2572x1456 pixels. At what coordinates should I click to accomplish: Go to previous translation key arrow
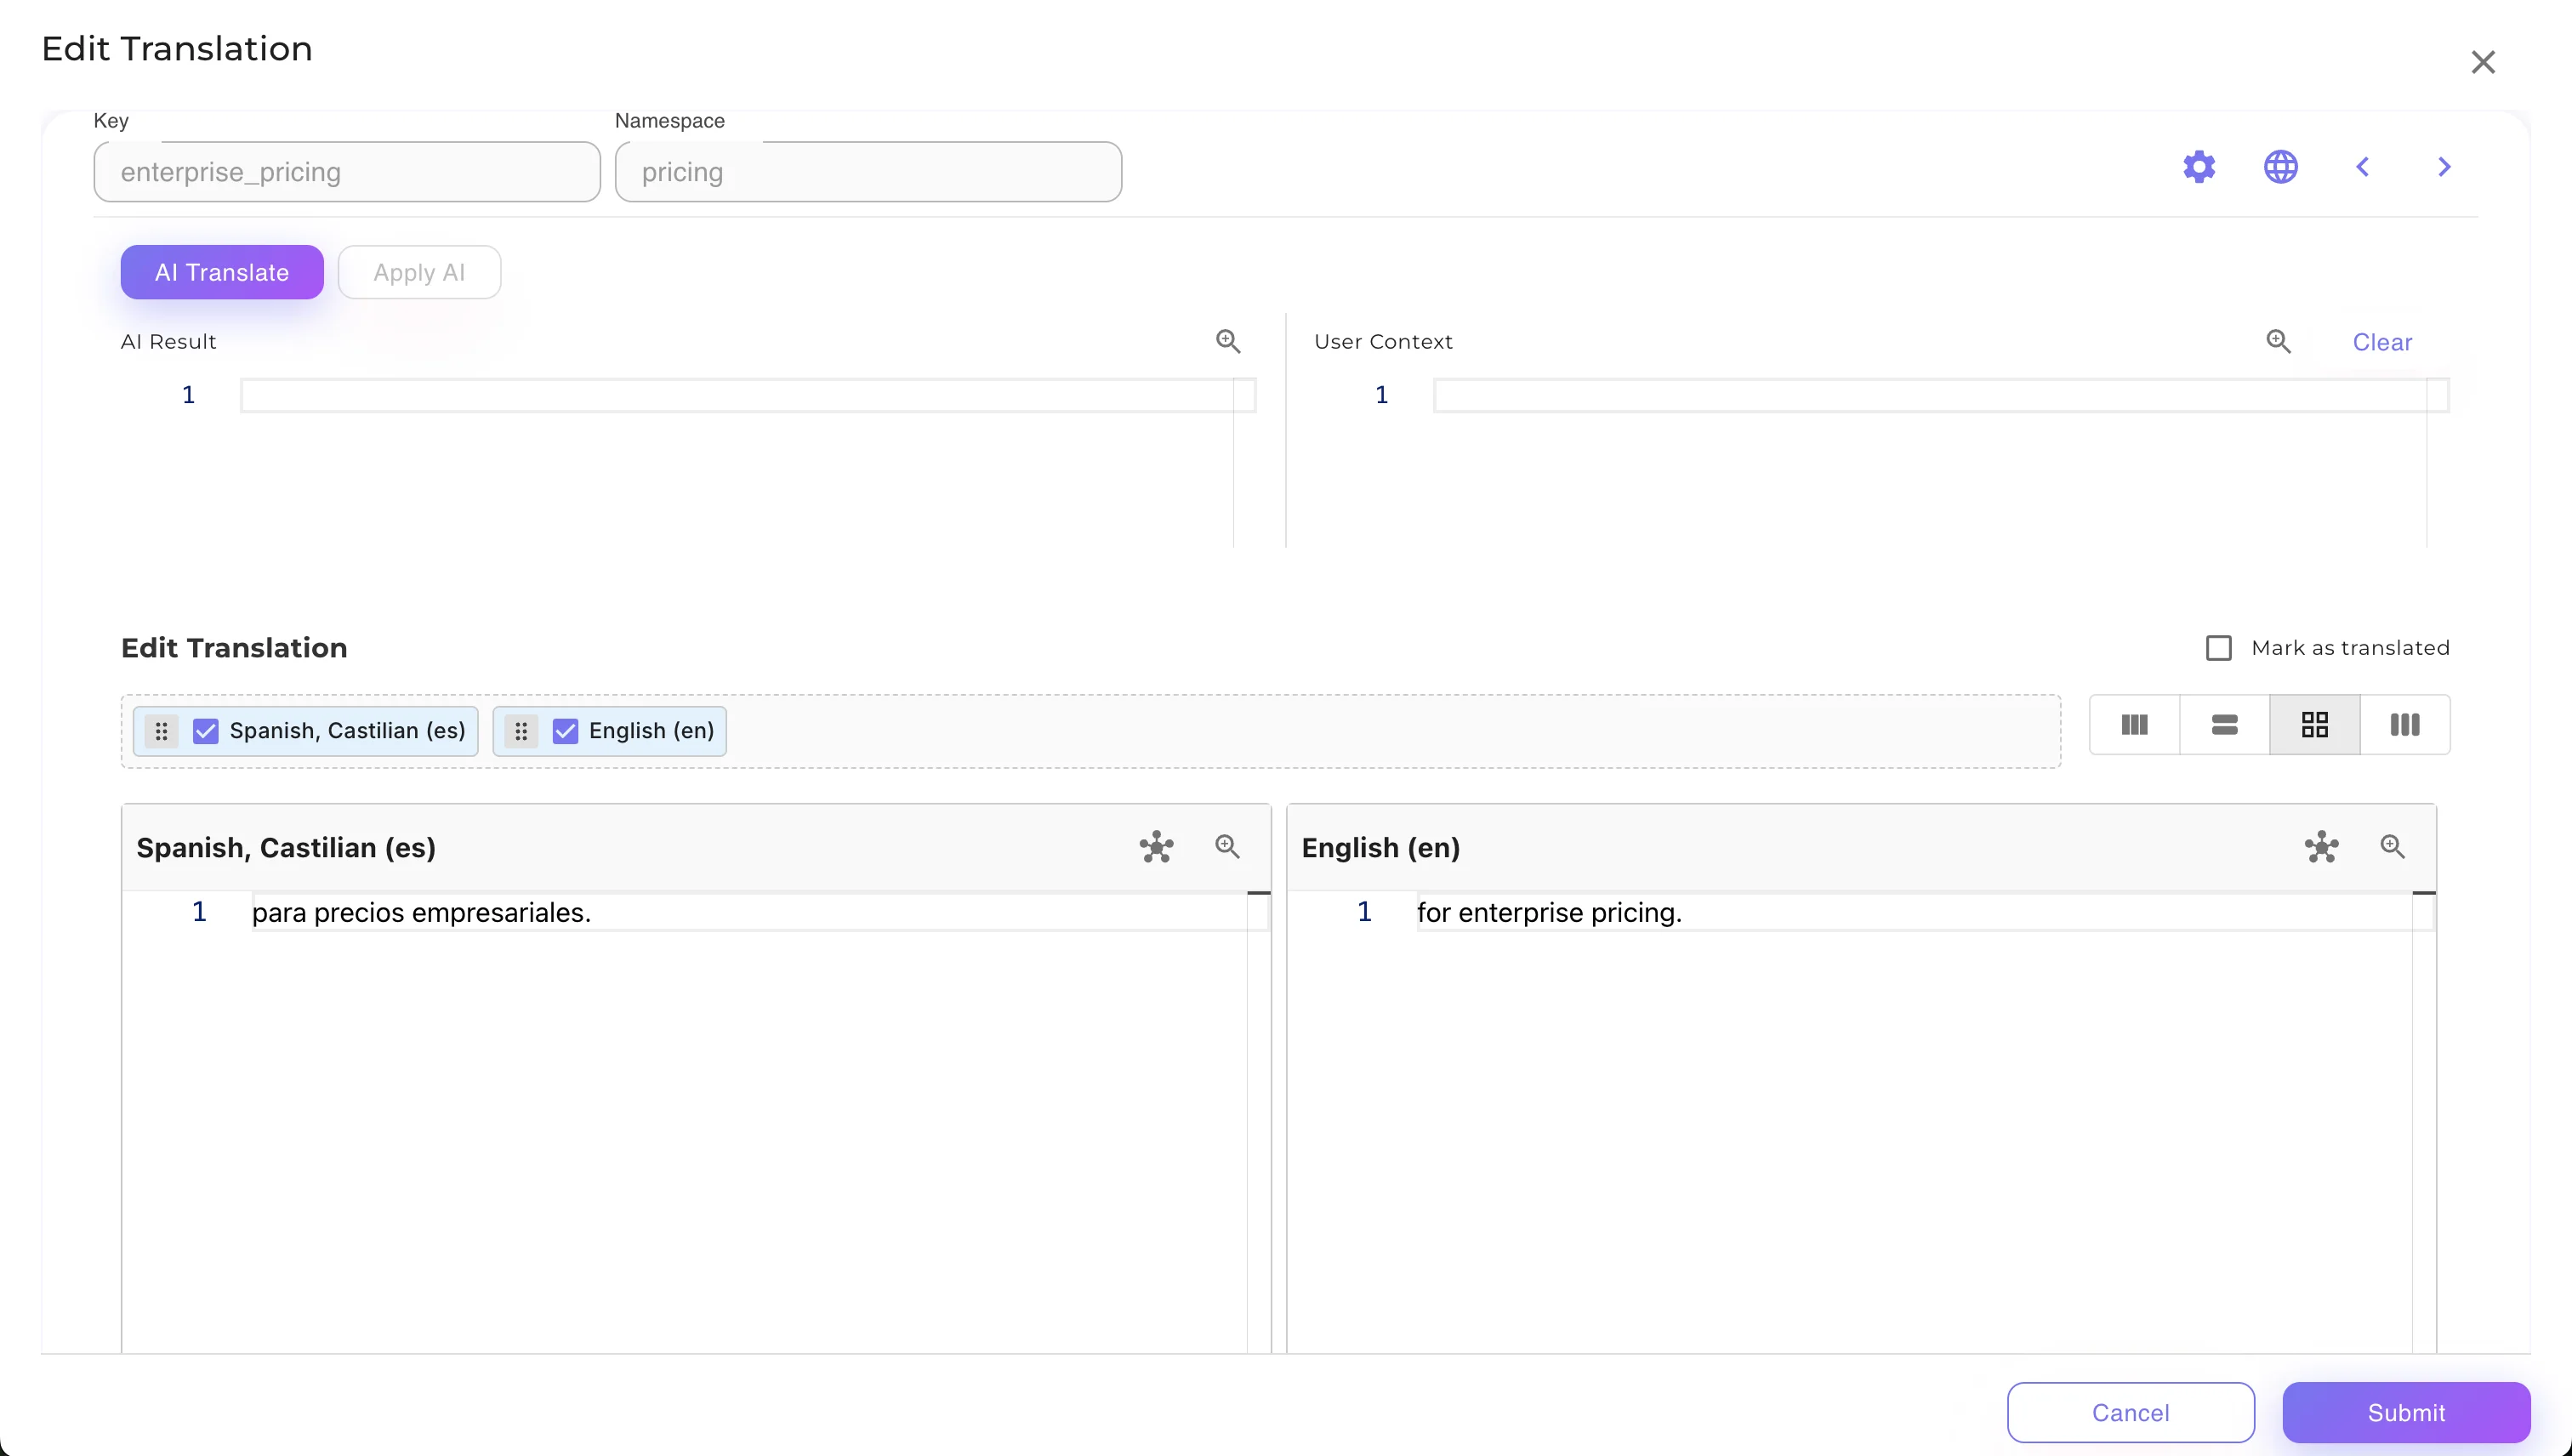pyautogui.click(x=2362, y=166)
